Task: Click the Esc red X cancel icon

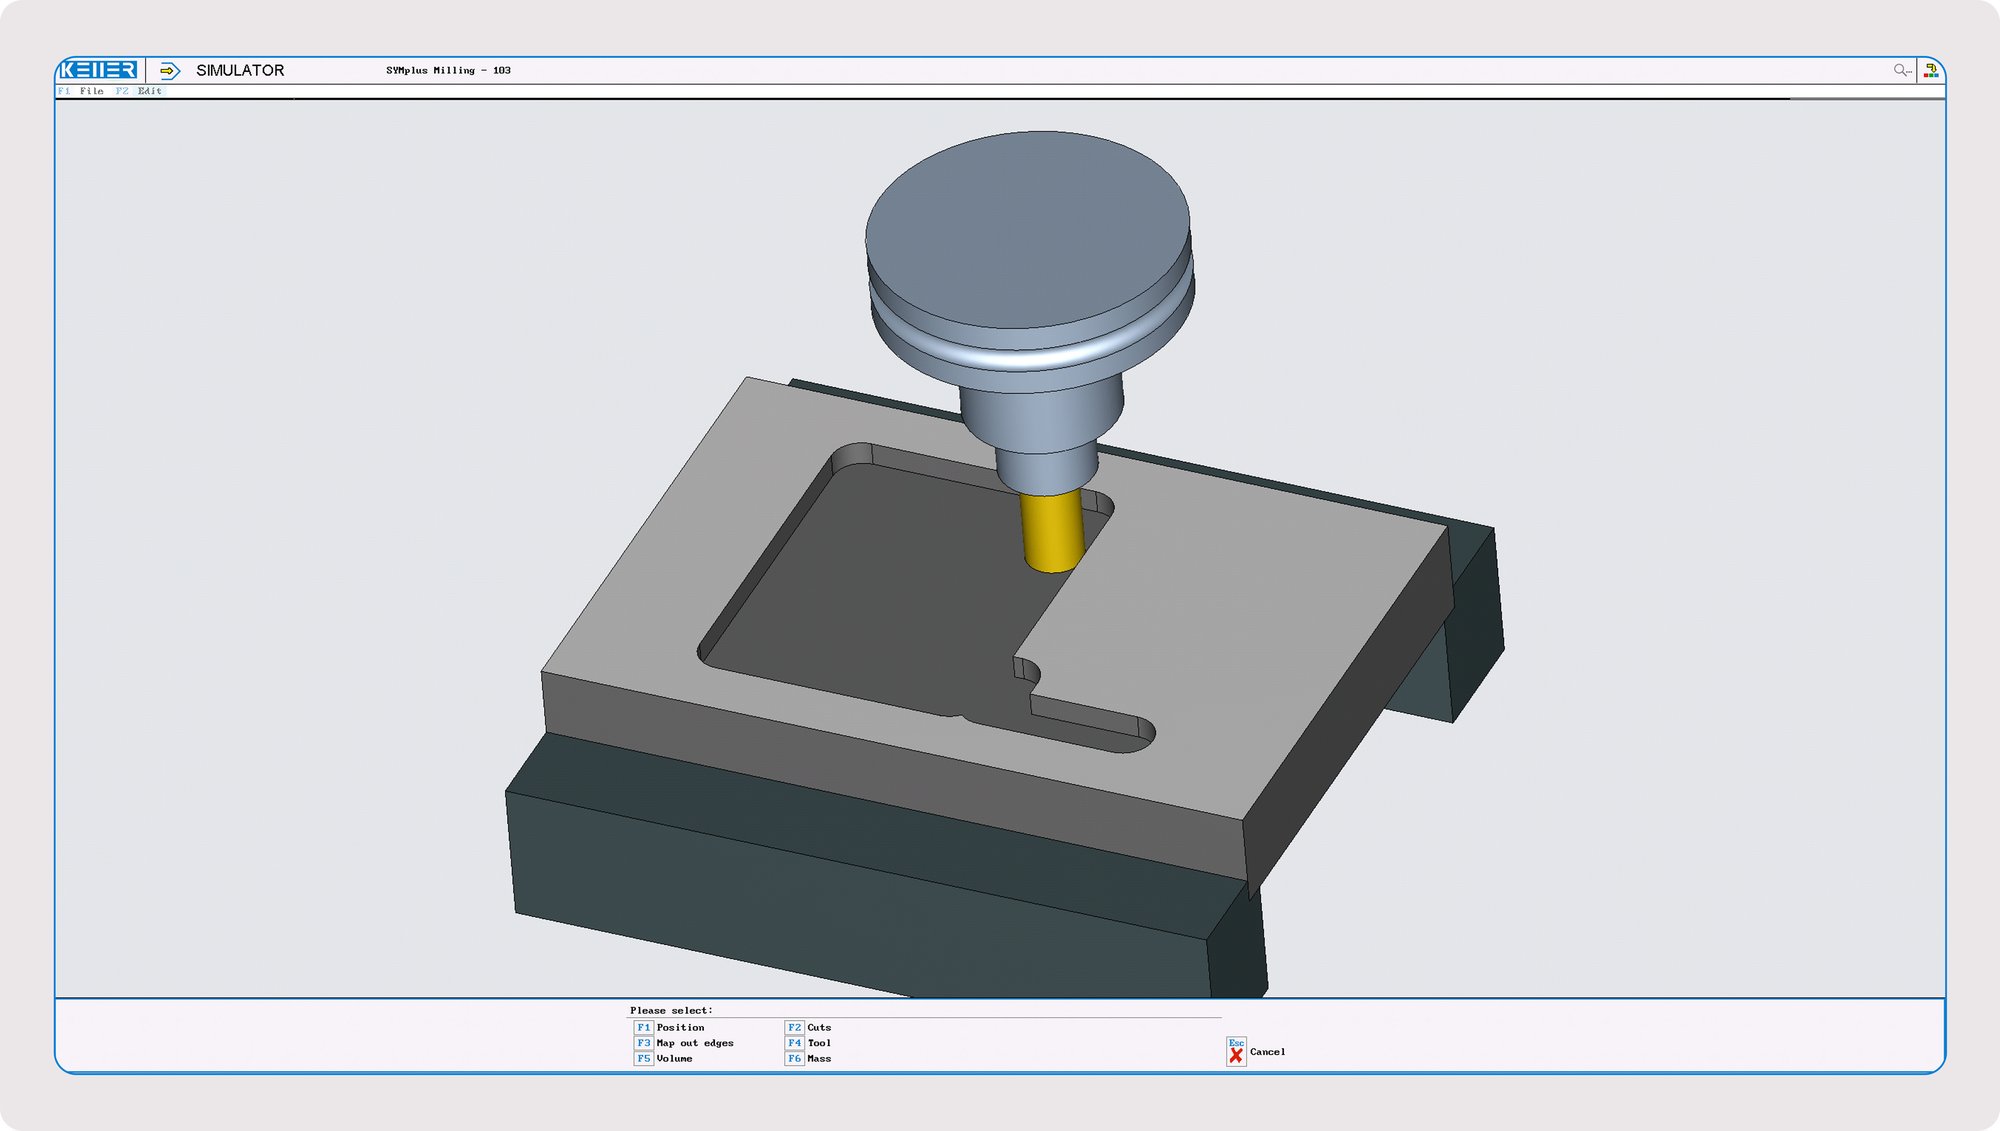Action: pyautogui.click(x=1235, y=1053)
